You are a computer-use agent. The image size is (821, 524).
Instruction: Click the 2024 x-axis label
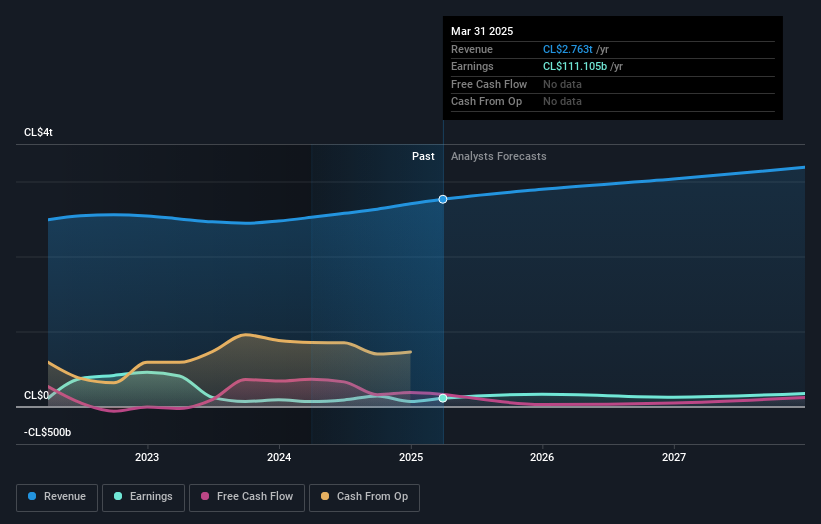(x=279, y=458)
